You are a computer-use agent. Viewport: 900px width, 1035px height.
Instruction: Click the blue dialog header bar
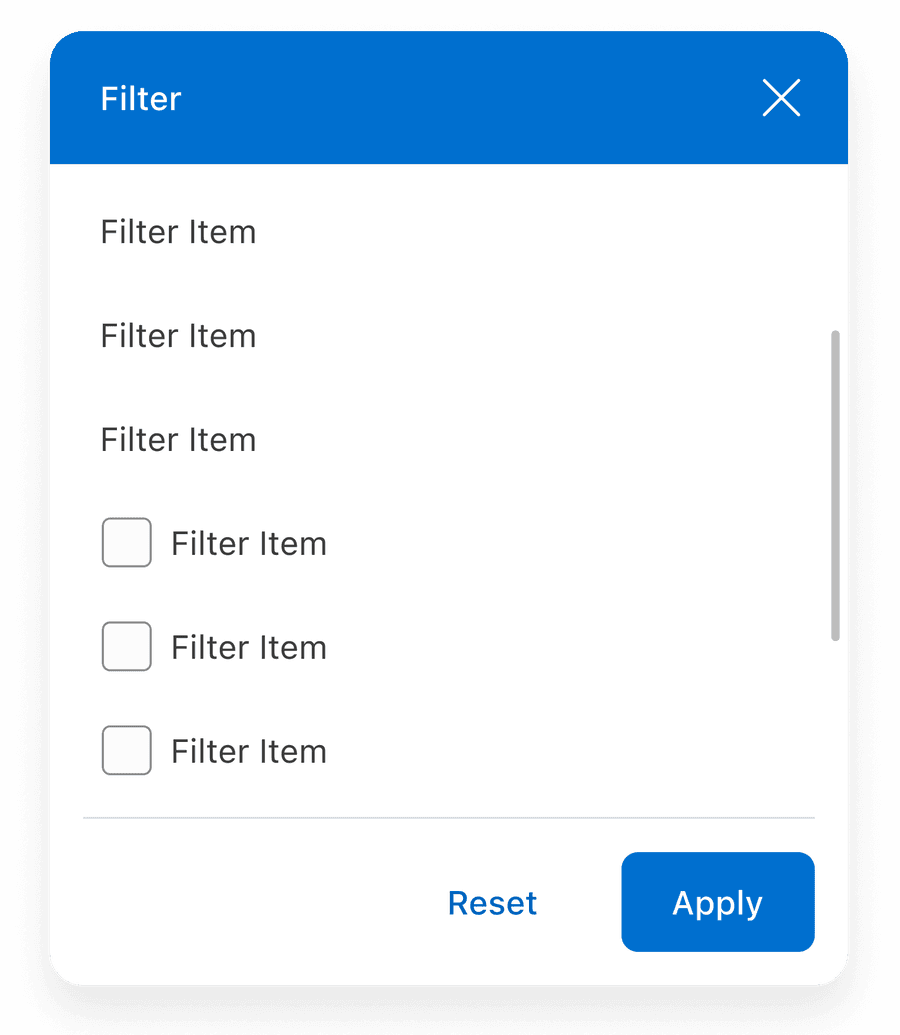point(450,97)
